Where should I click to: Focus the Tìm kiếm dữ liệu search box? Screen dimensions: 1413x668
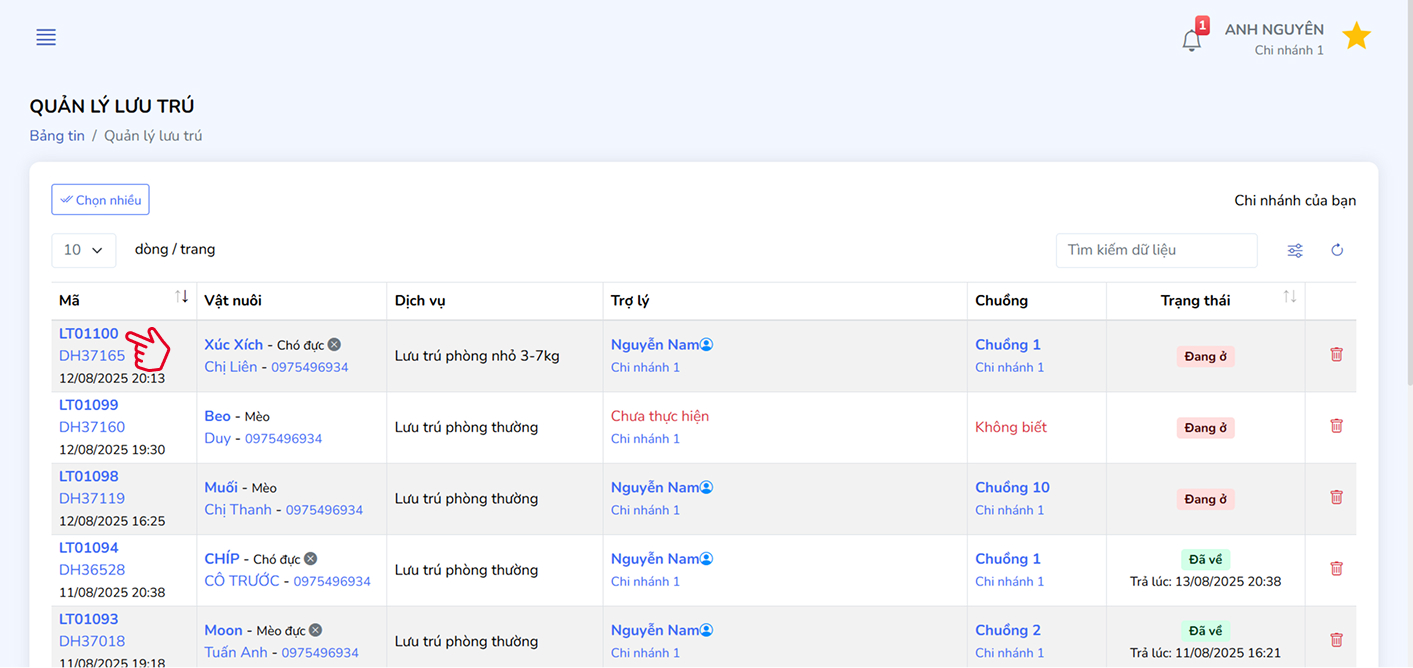pyautogui.click(x=1156, y=250)
